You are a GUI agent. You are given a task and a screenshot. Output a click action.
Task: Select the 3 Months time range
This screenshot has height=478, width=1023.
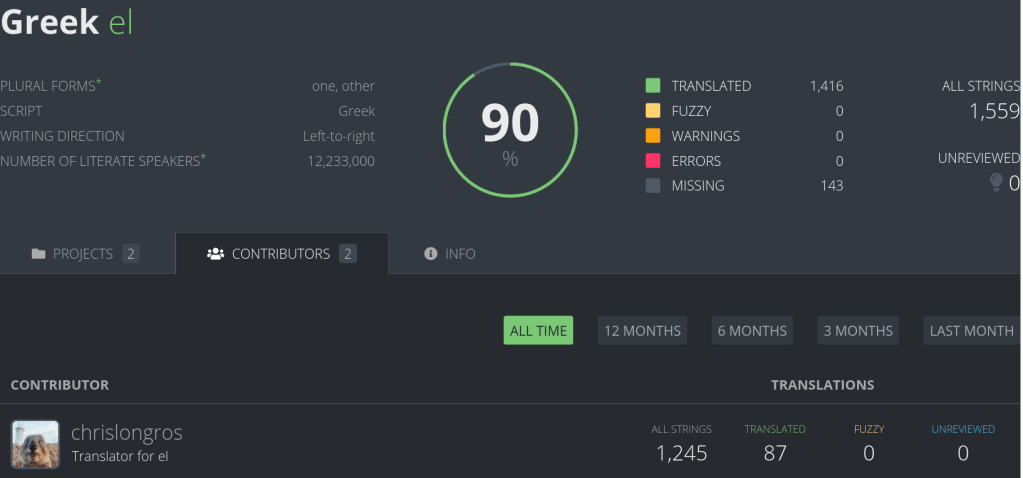pos(857,331)
